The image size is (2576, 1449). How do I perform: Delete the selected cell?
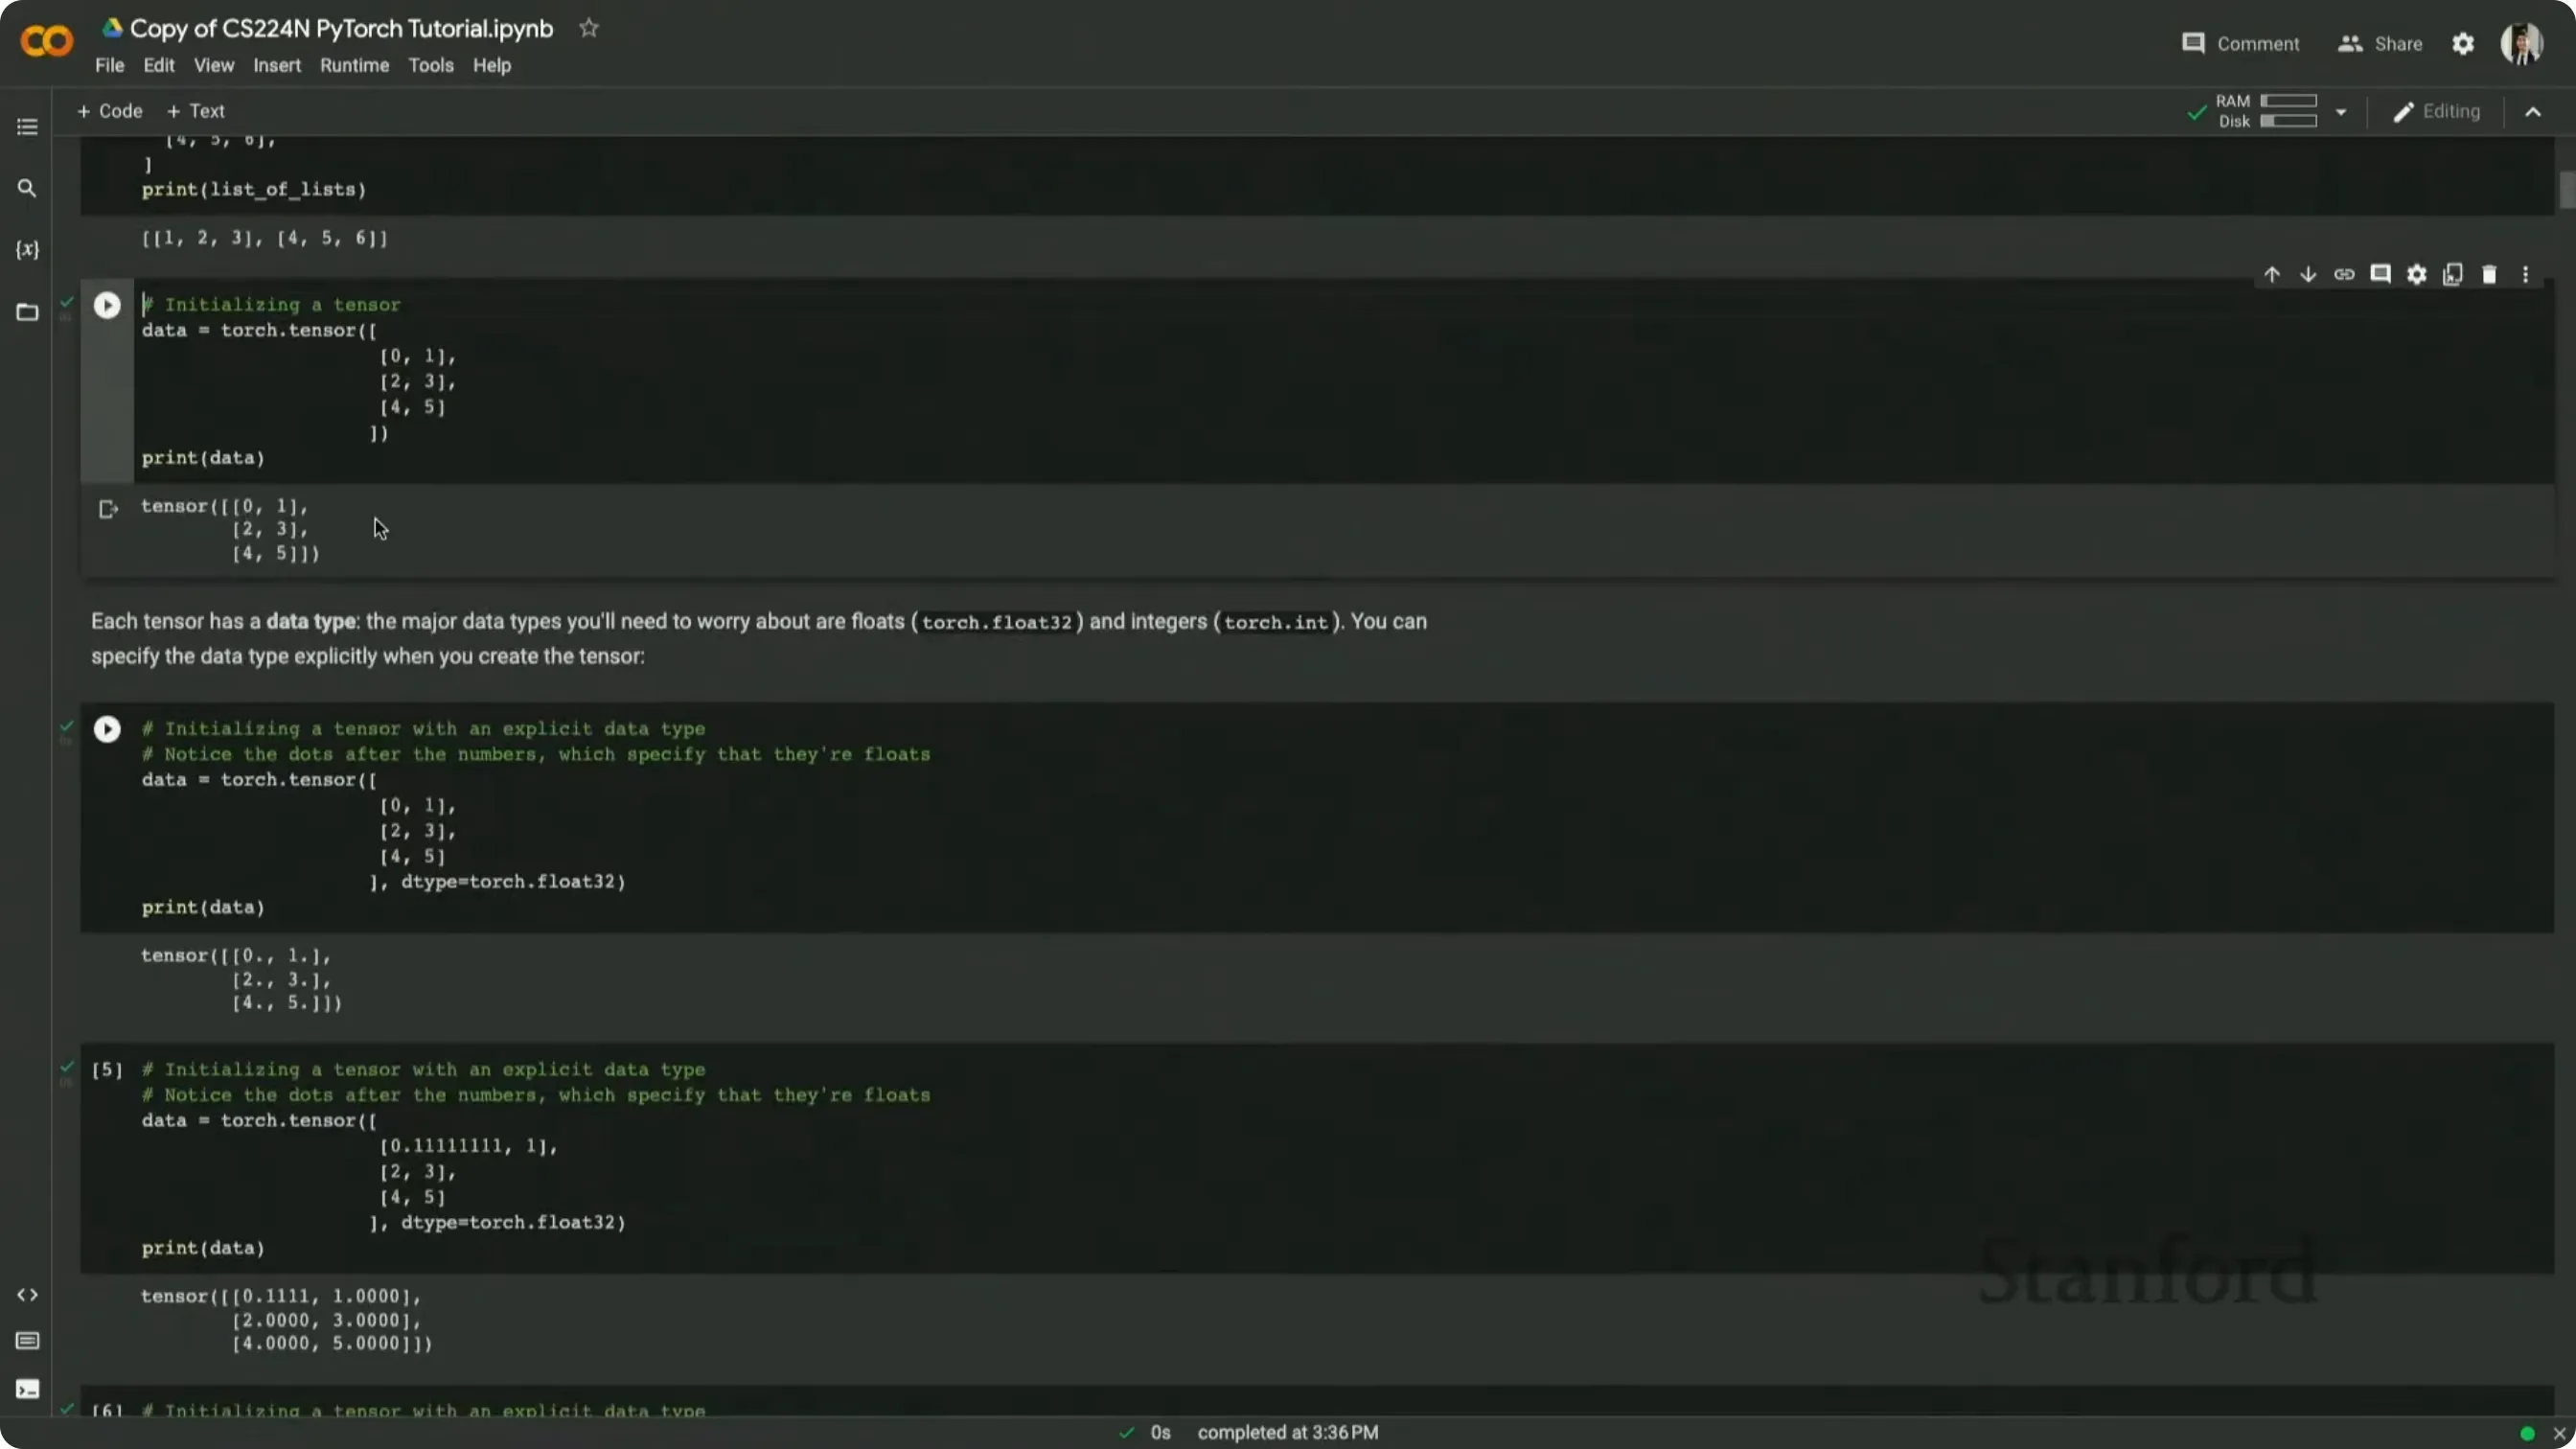point(2489,274)
